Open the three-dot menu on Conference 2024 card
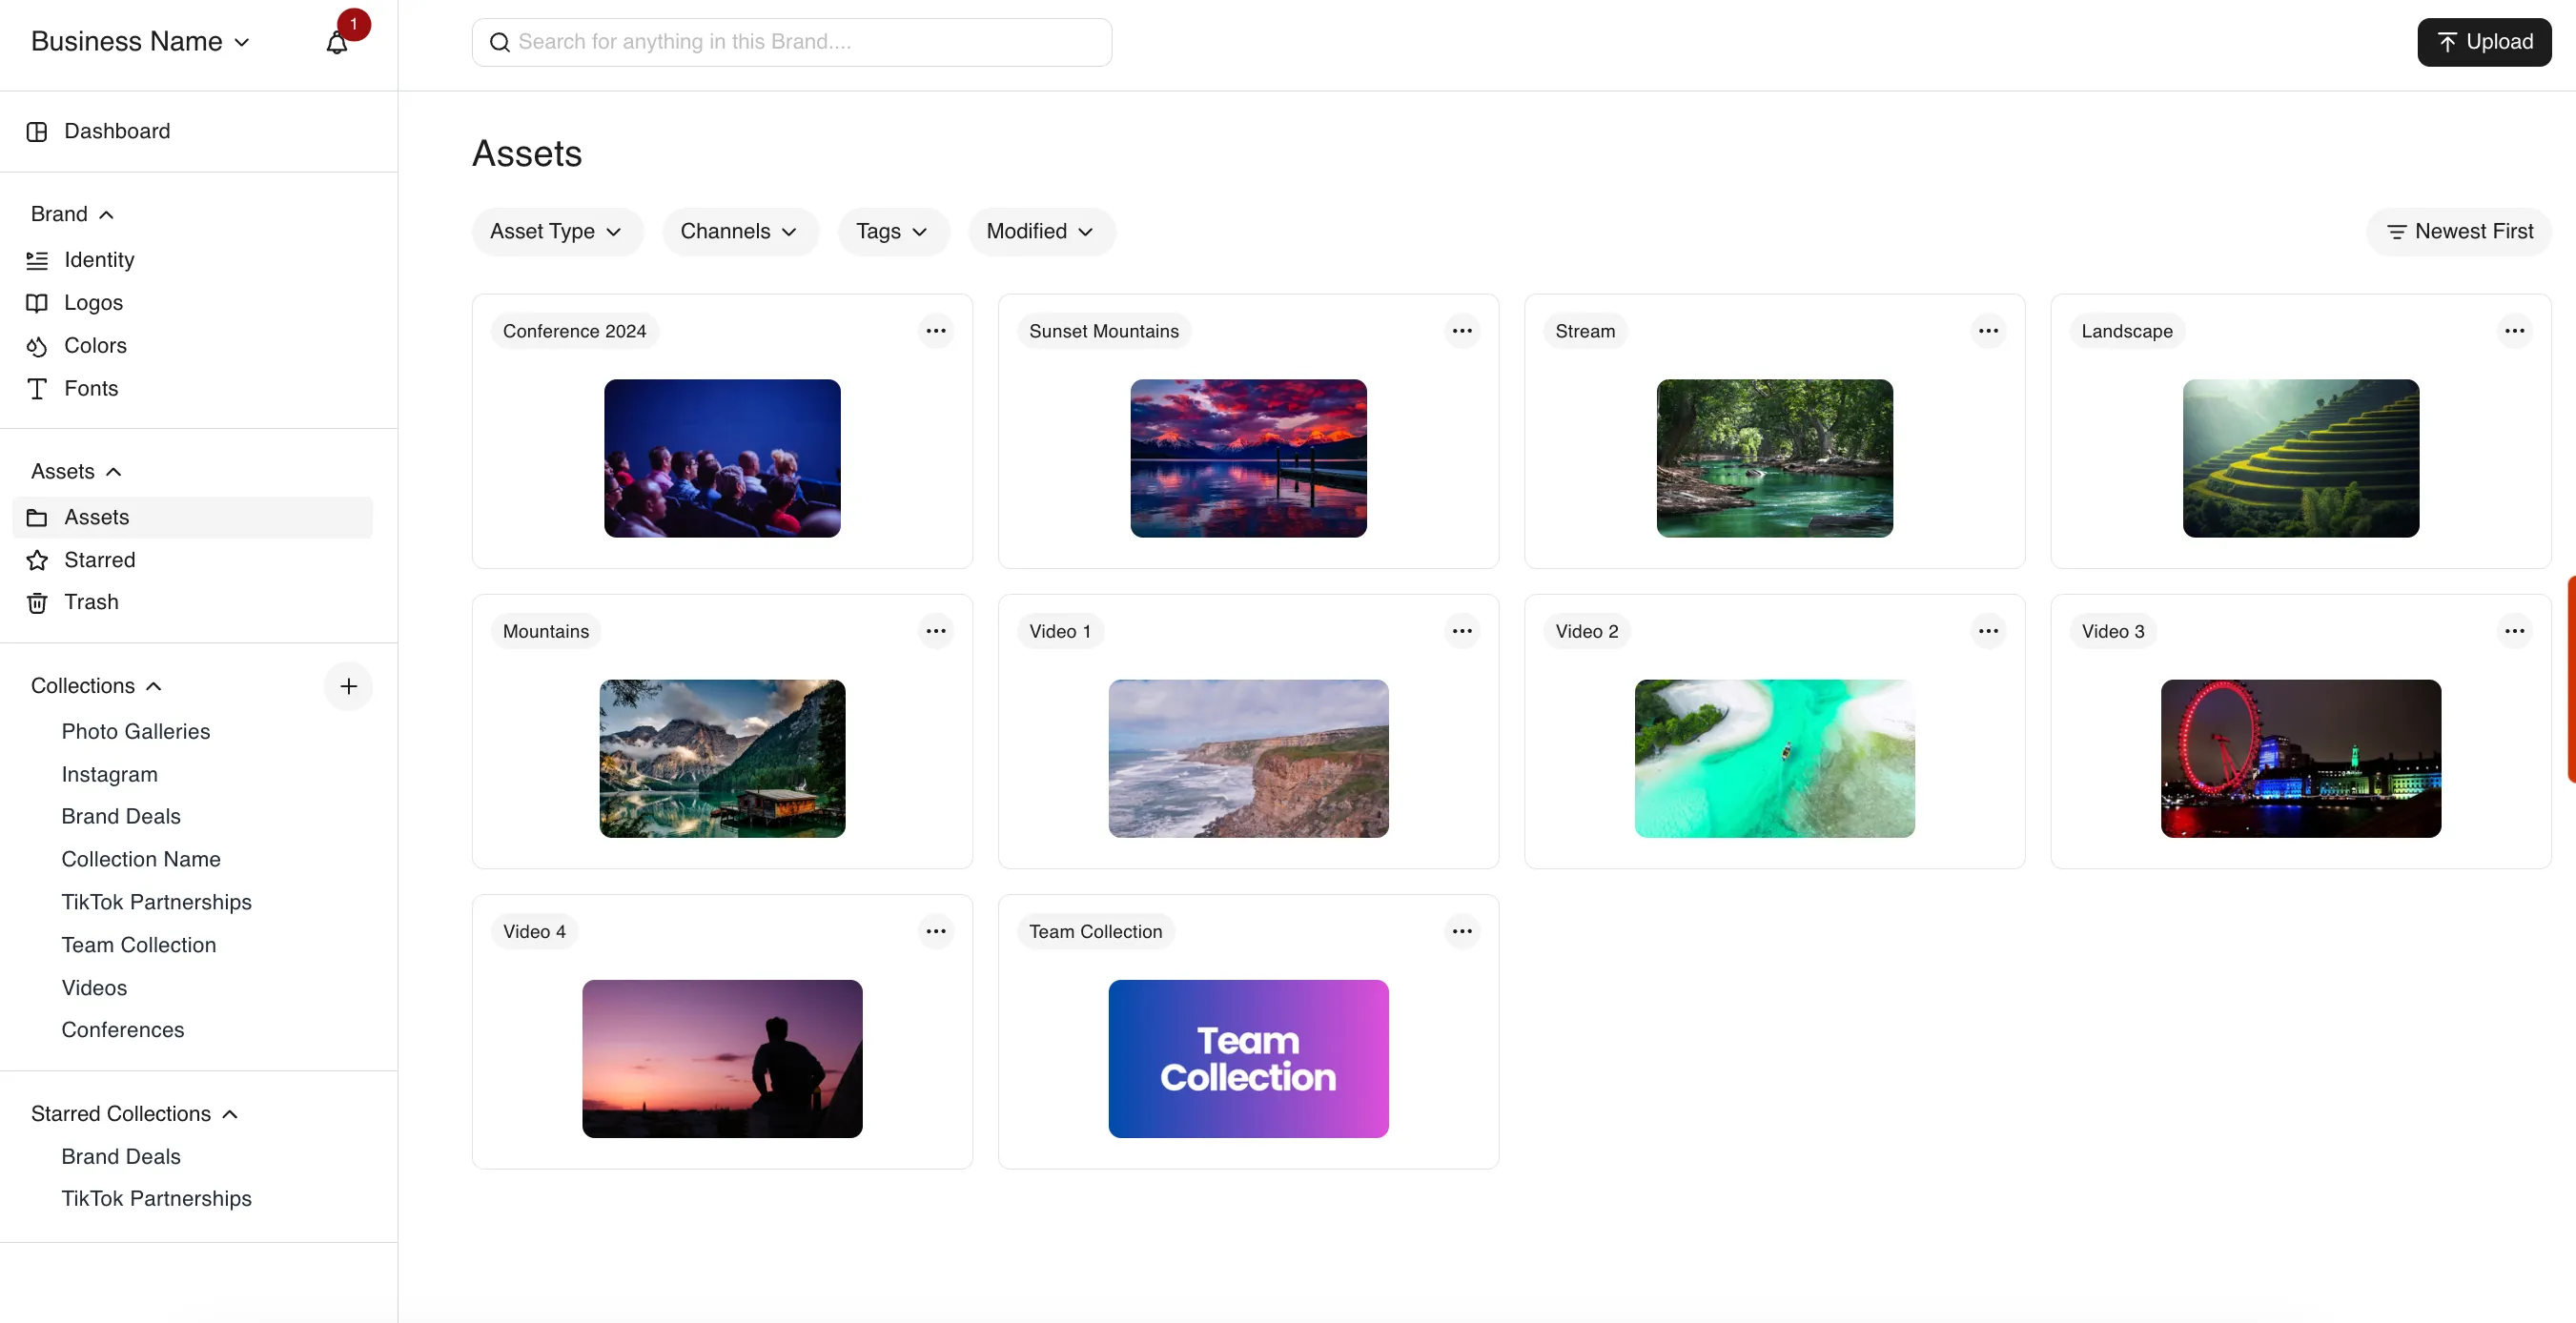The image size is (2576, 1323). (935, 331)
